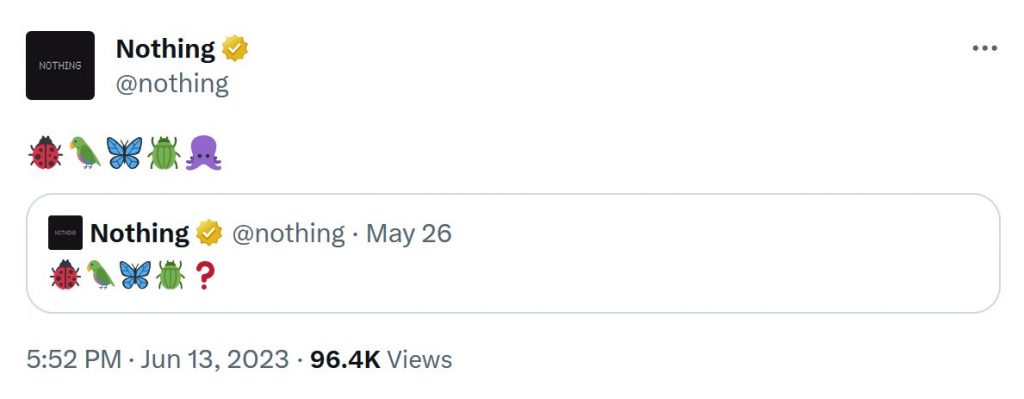Click the 96.4K Views count
This screenshot has width=1024, height=399.
381,360
